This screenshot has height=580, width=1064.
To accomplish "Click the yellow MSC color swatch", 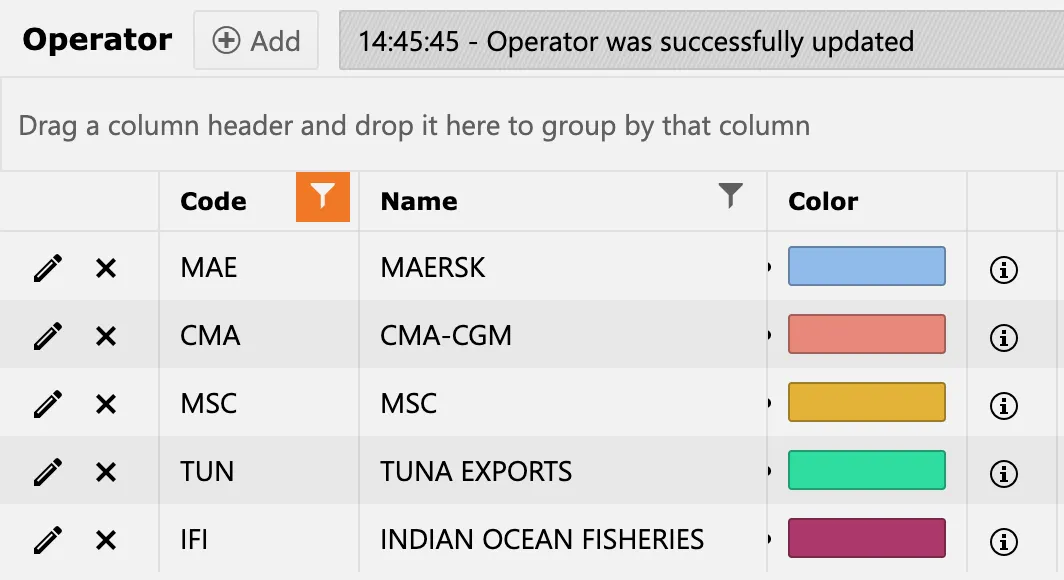I will pos(867,402).
